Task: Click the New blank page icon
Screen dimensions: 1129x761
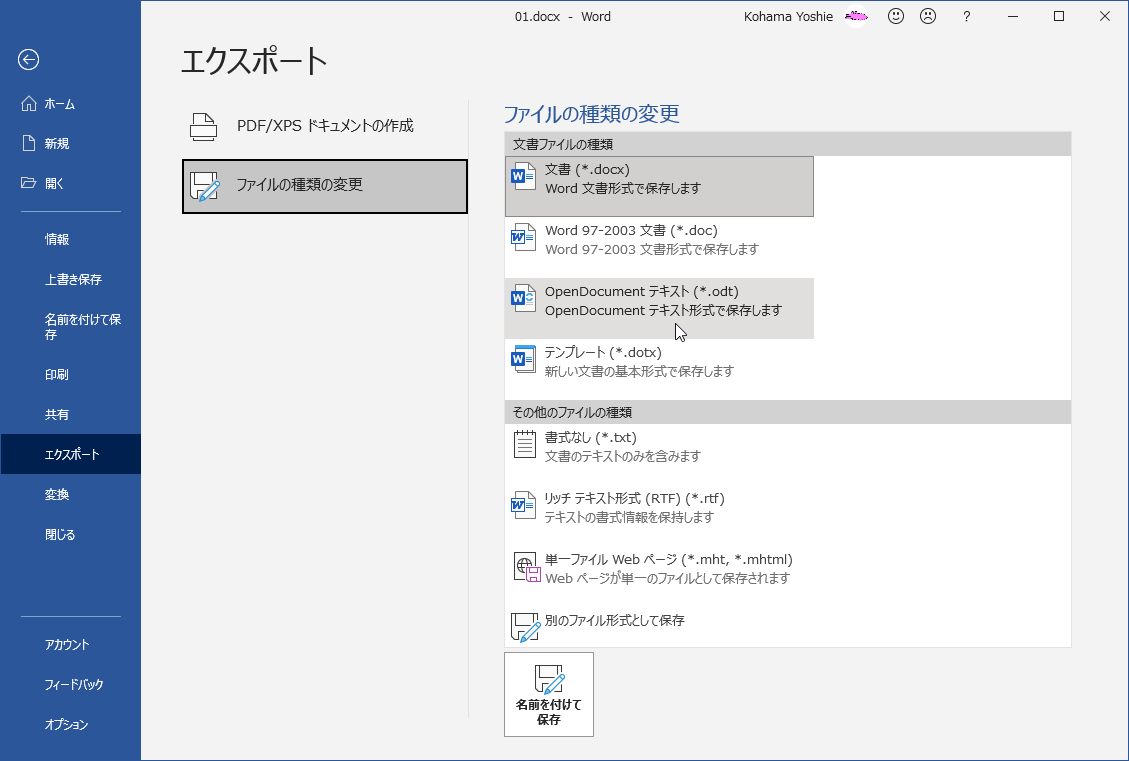Action: click(29, 143)
